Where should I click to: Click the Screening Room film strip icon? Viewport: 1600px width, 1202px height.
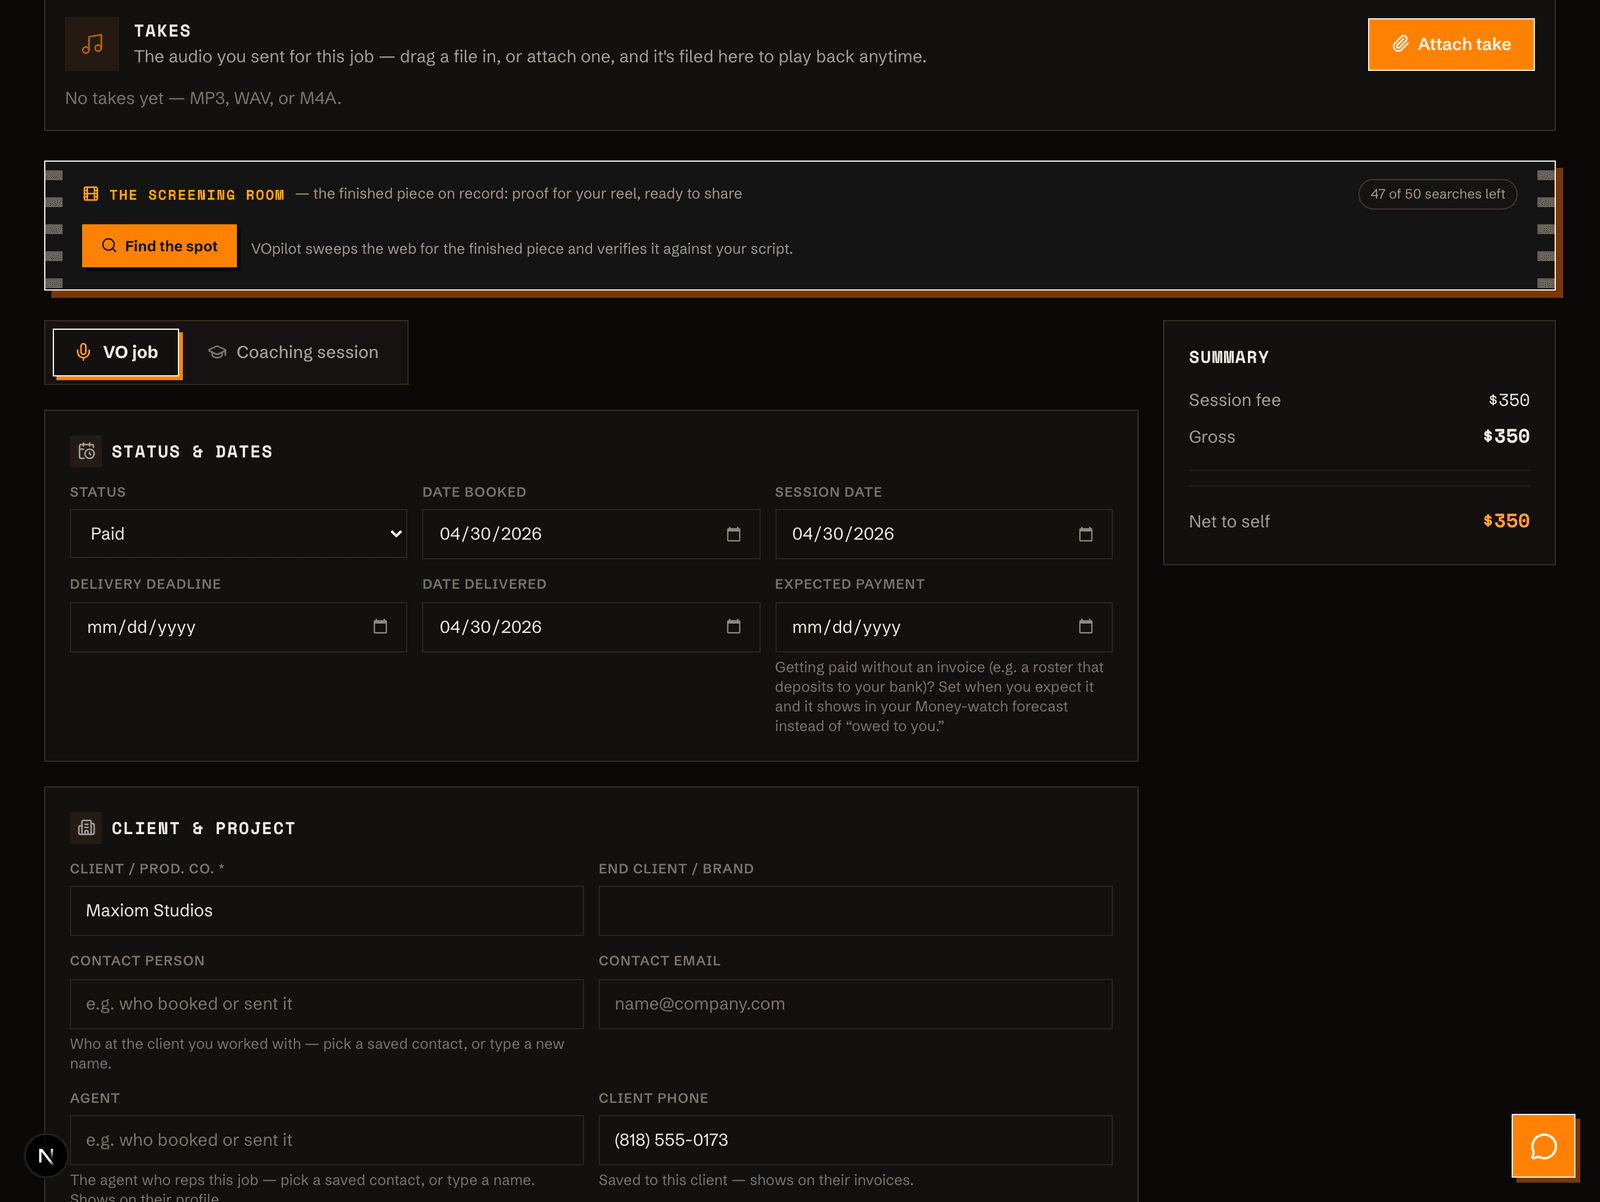tap(91, 194)
